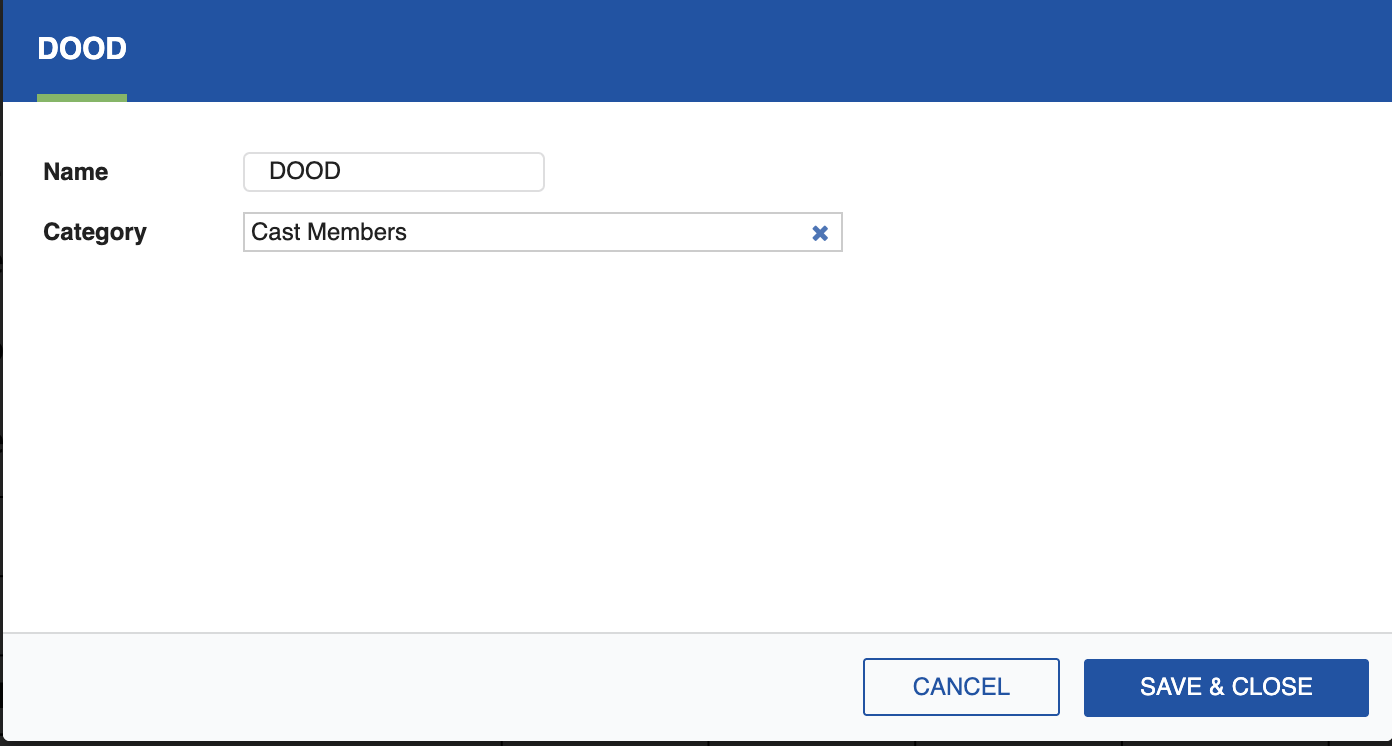The width and height of the screenshot is (1392, 746).
Task: Save the DOOD record via SAVE & CLOSE
Action: [1225, 687]
